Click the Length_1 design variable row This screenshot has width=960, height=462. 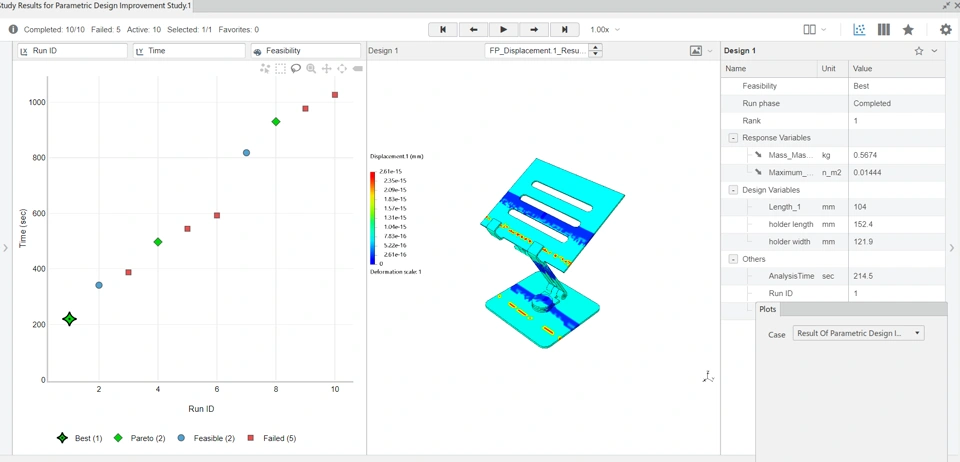point(834,207)
